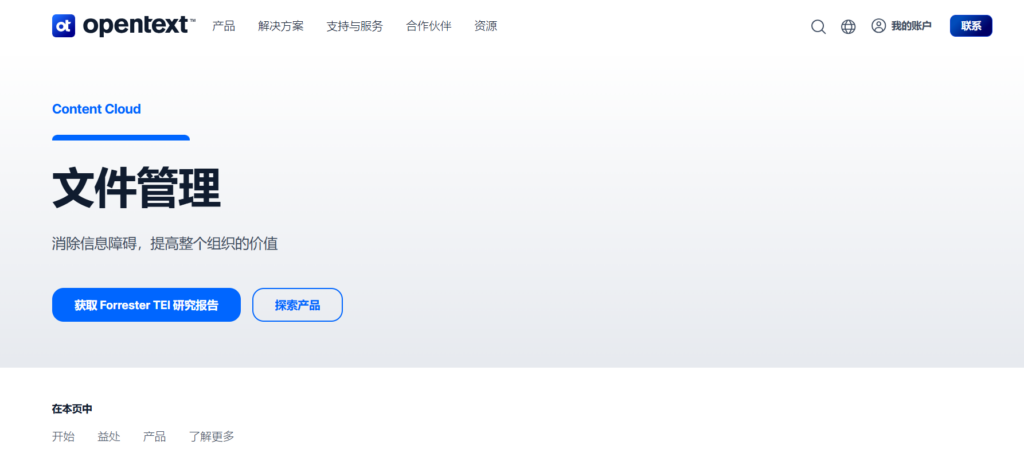Viewport: 1024px width, 476px height.
Task: Expand the 合作伙伴 navigation menu
Action: tap(428, 26)
